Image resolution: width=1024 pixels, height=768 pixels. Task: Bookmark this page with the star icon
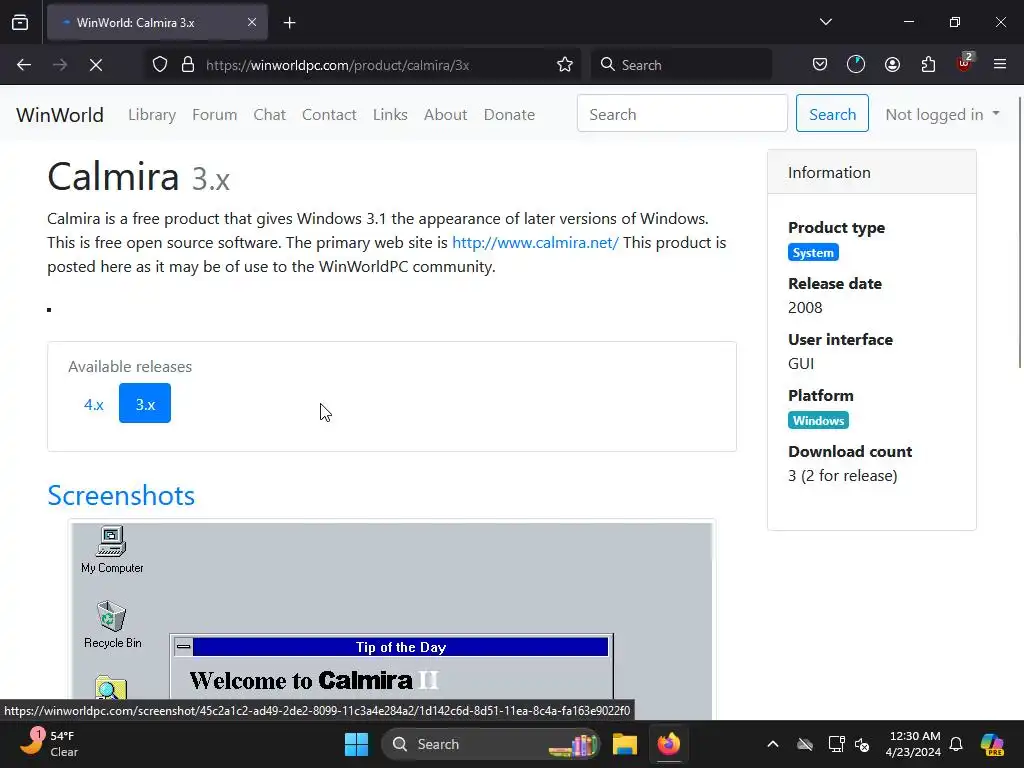[565, 65]
